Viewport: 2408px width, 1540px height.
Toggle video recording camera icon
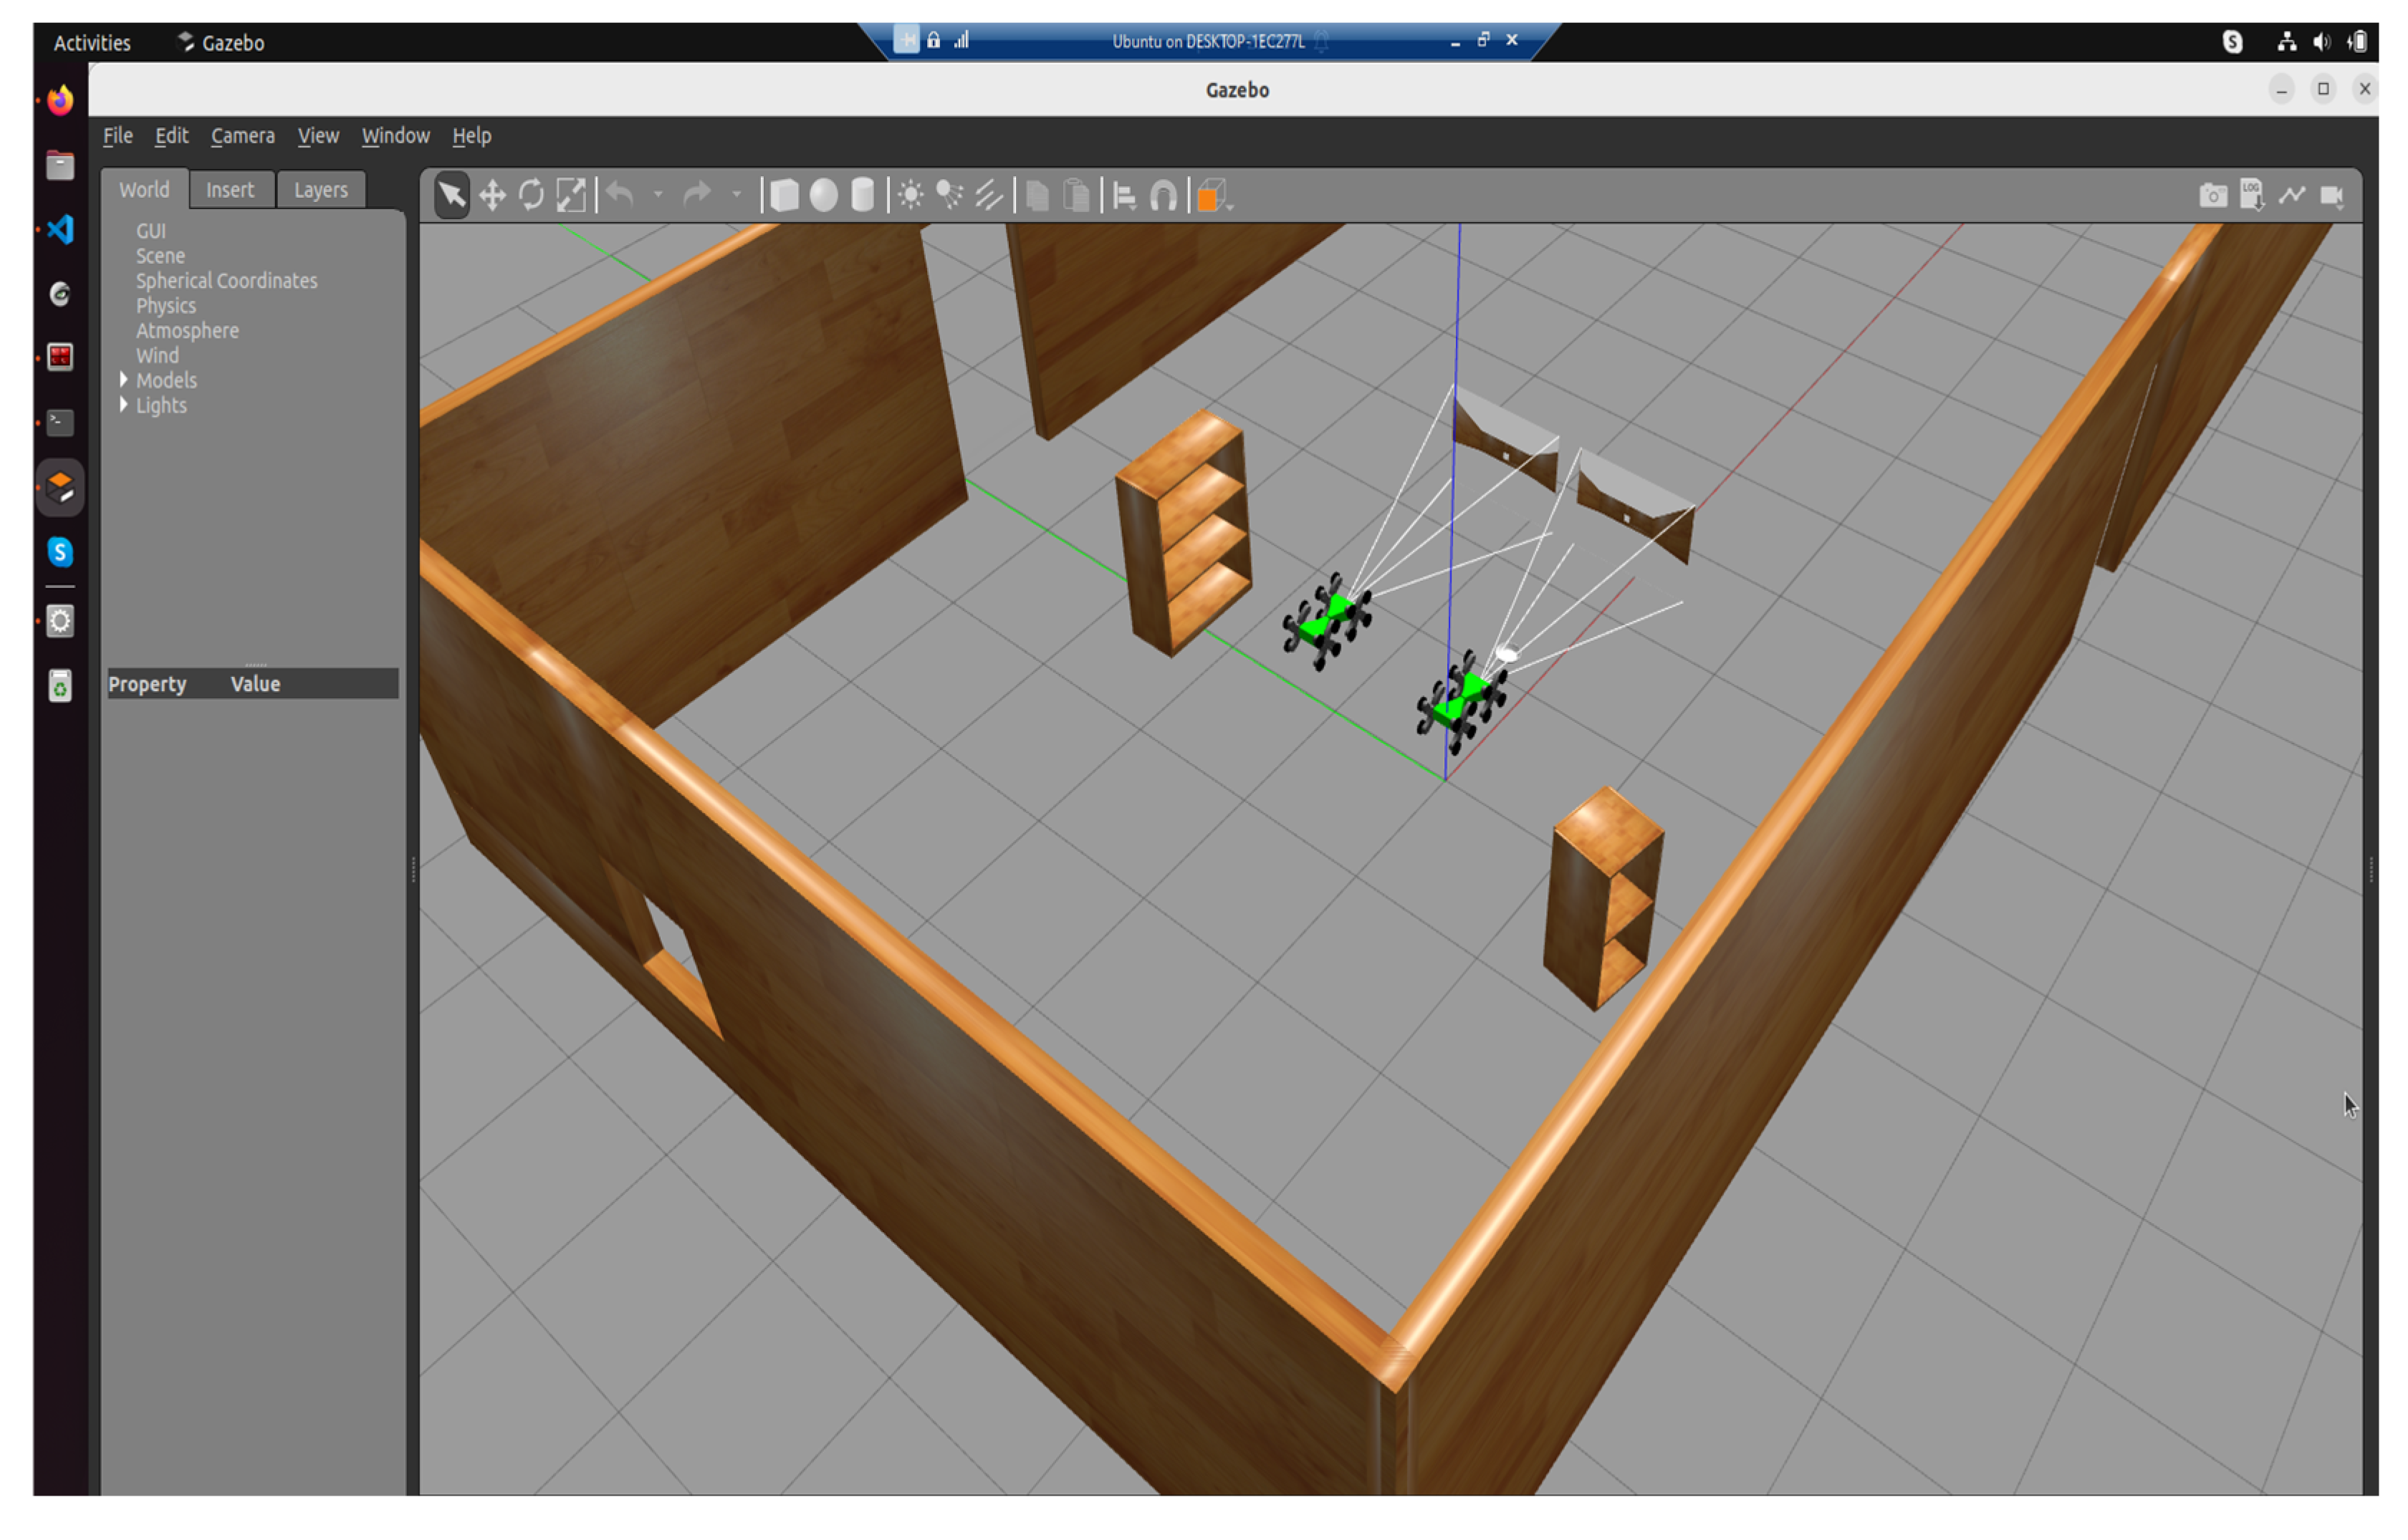2332,196
